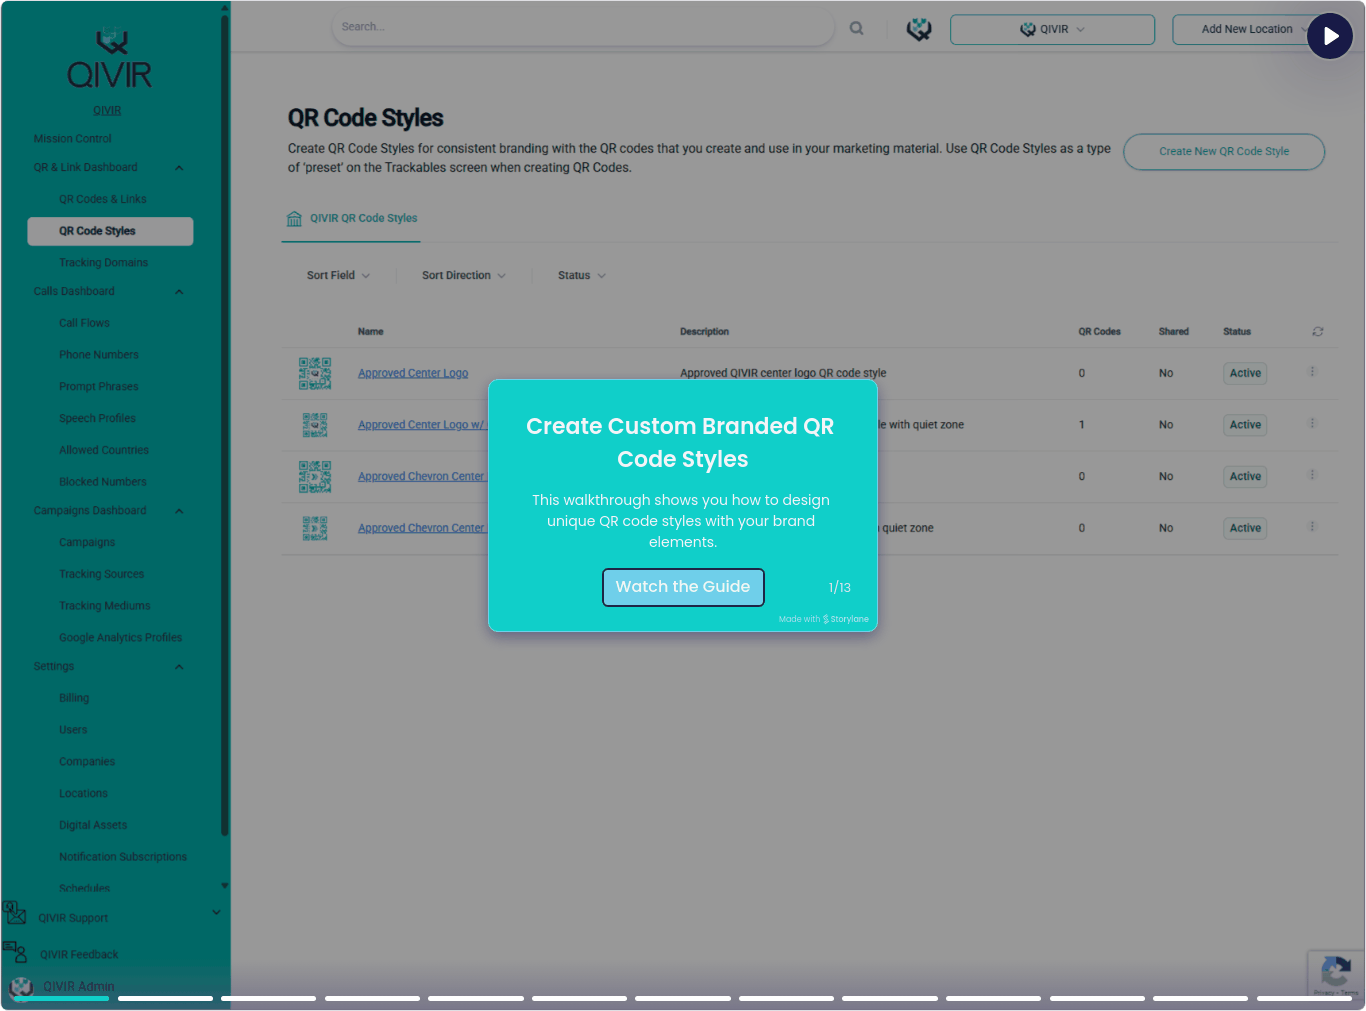Open the Digital Assets page

point(93,826)
